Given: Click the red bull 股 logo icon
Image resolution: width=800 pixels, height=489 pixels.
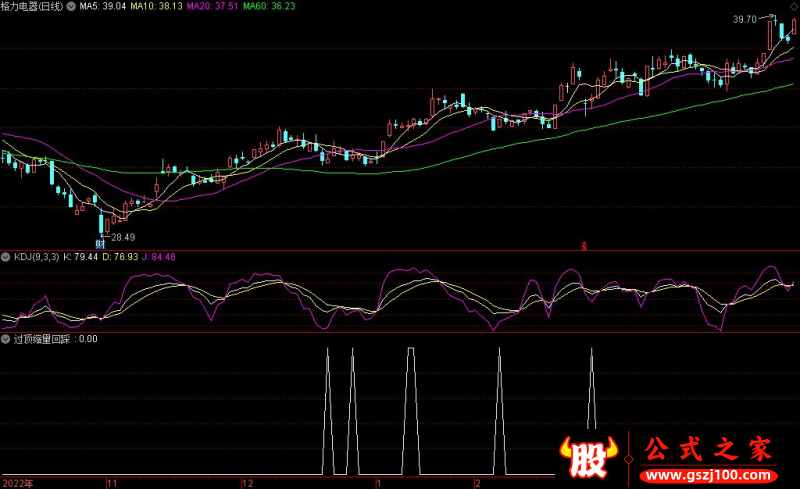Looking at the screenshot, I should (x=590, y=455).
